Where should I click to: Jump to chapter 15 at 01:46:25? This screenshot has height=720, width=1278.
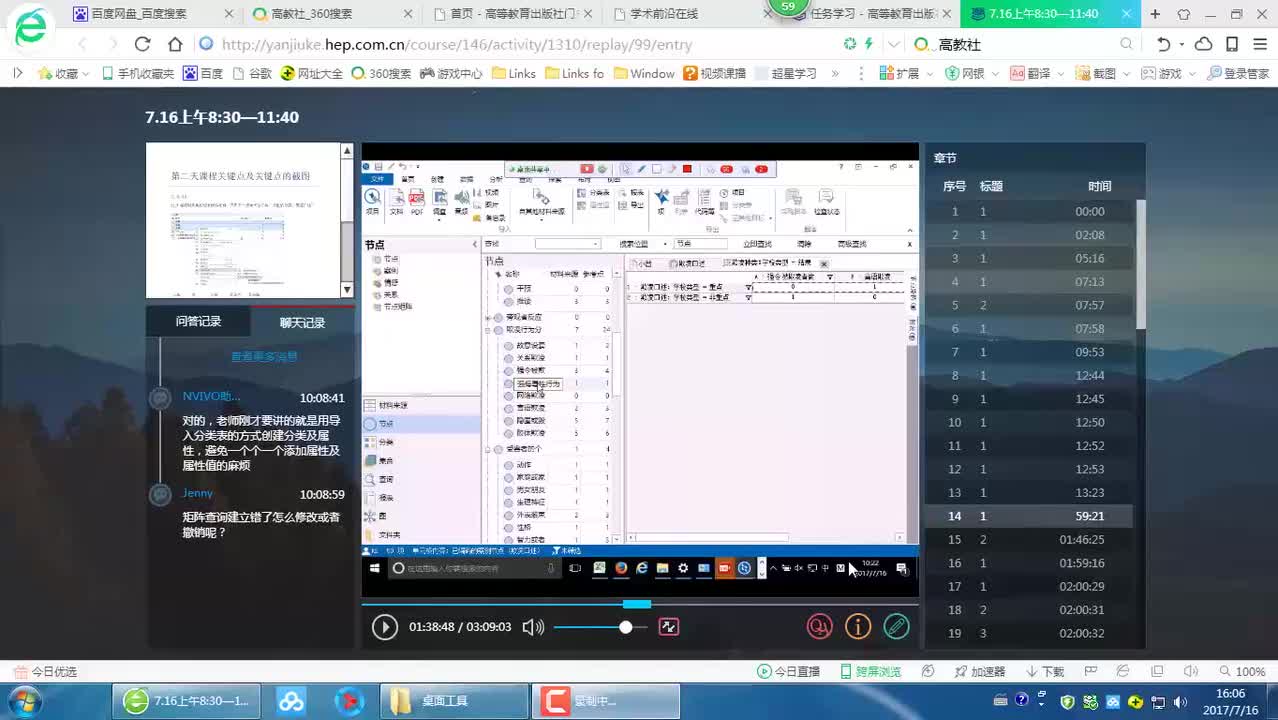coord(1029,540)
